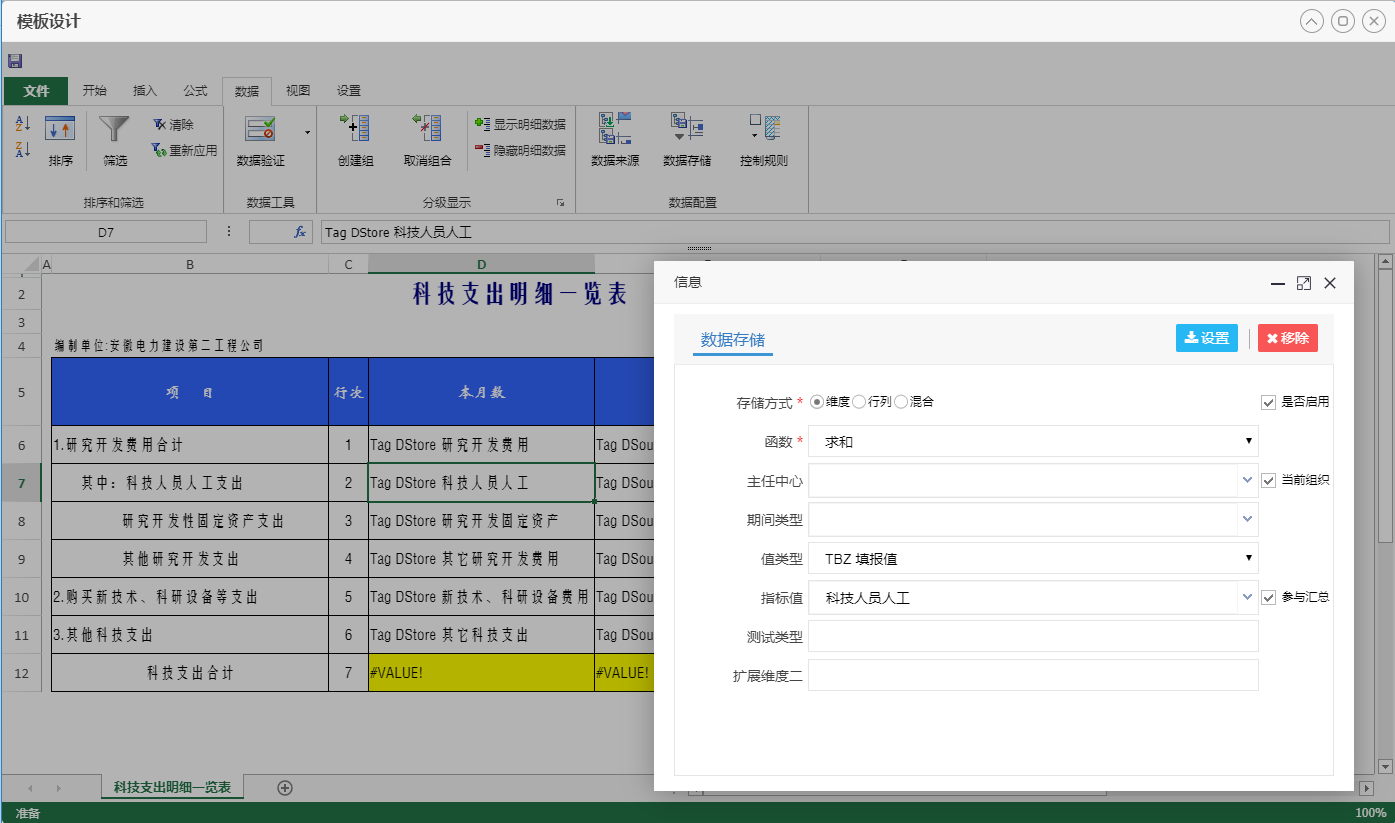1395x823 pixels.
Task: Select 行列 storage mode radio
Action: pos(860,401)
